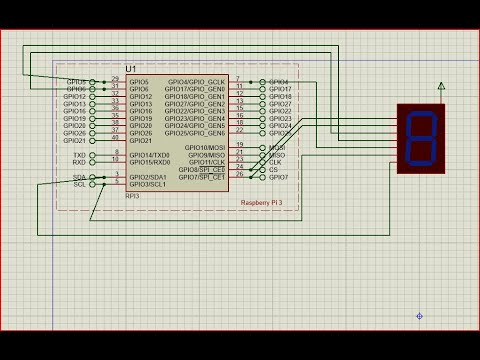Screen dimensions: 480x360
Task: Click the GPIO14/TXD0 pin name
Action: point(150,155)
